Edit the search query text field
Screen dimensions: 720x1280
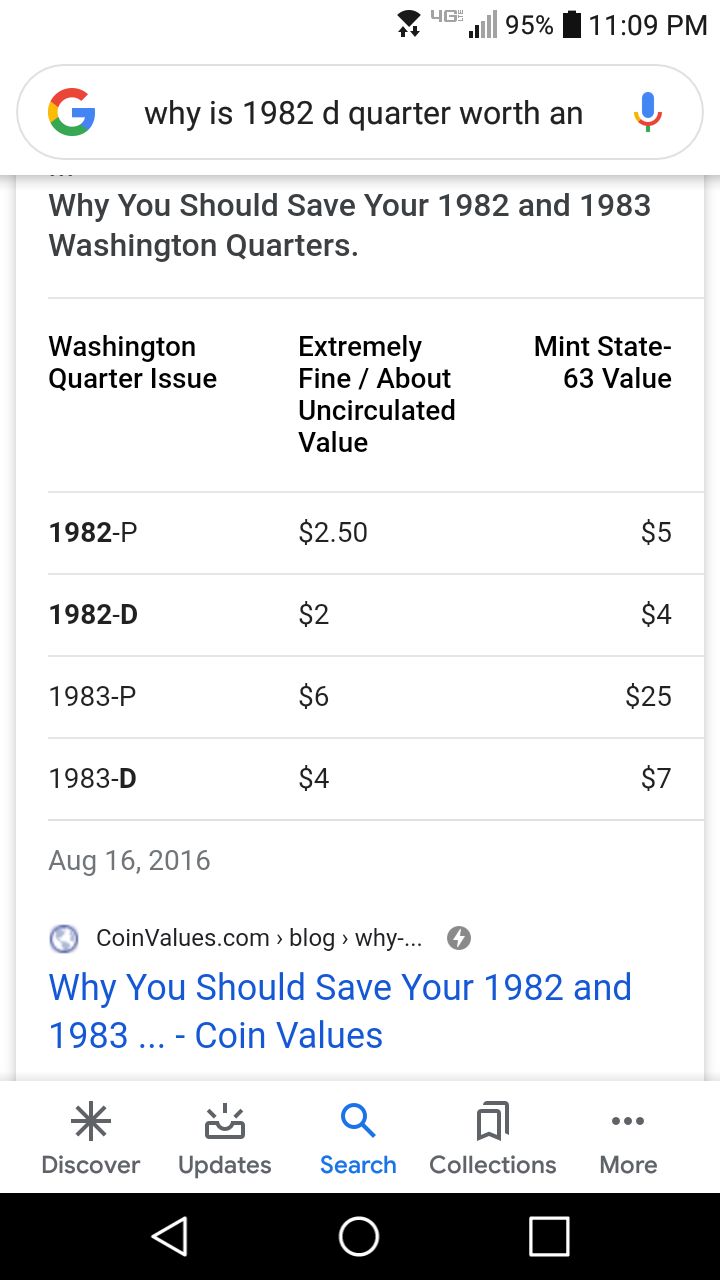click(x=364, y=113)
